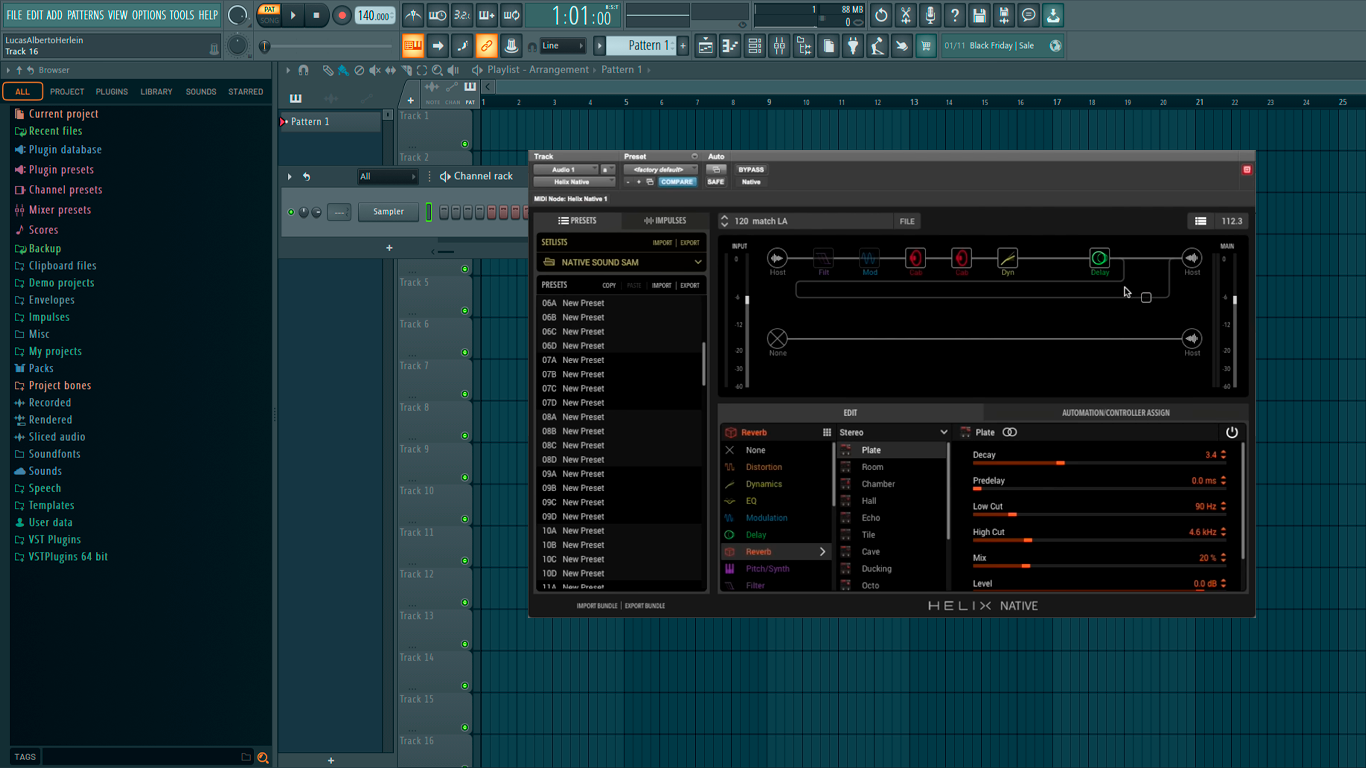This screenshot has height=768, width=1366.
Task: Open the piano roll icon in toolbar
Action: tap(730, 46)
